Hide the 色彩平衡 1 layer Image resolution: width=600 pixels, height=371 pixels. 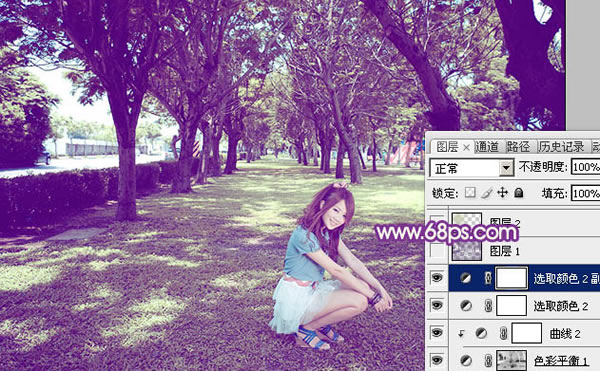pos(437,360)
